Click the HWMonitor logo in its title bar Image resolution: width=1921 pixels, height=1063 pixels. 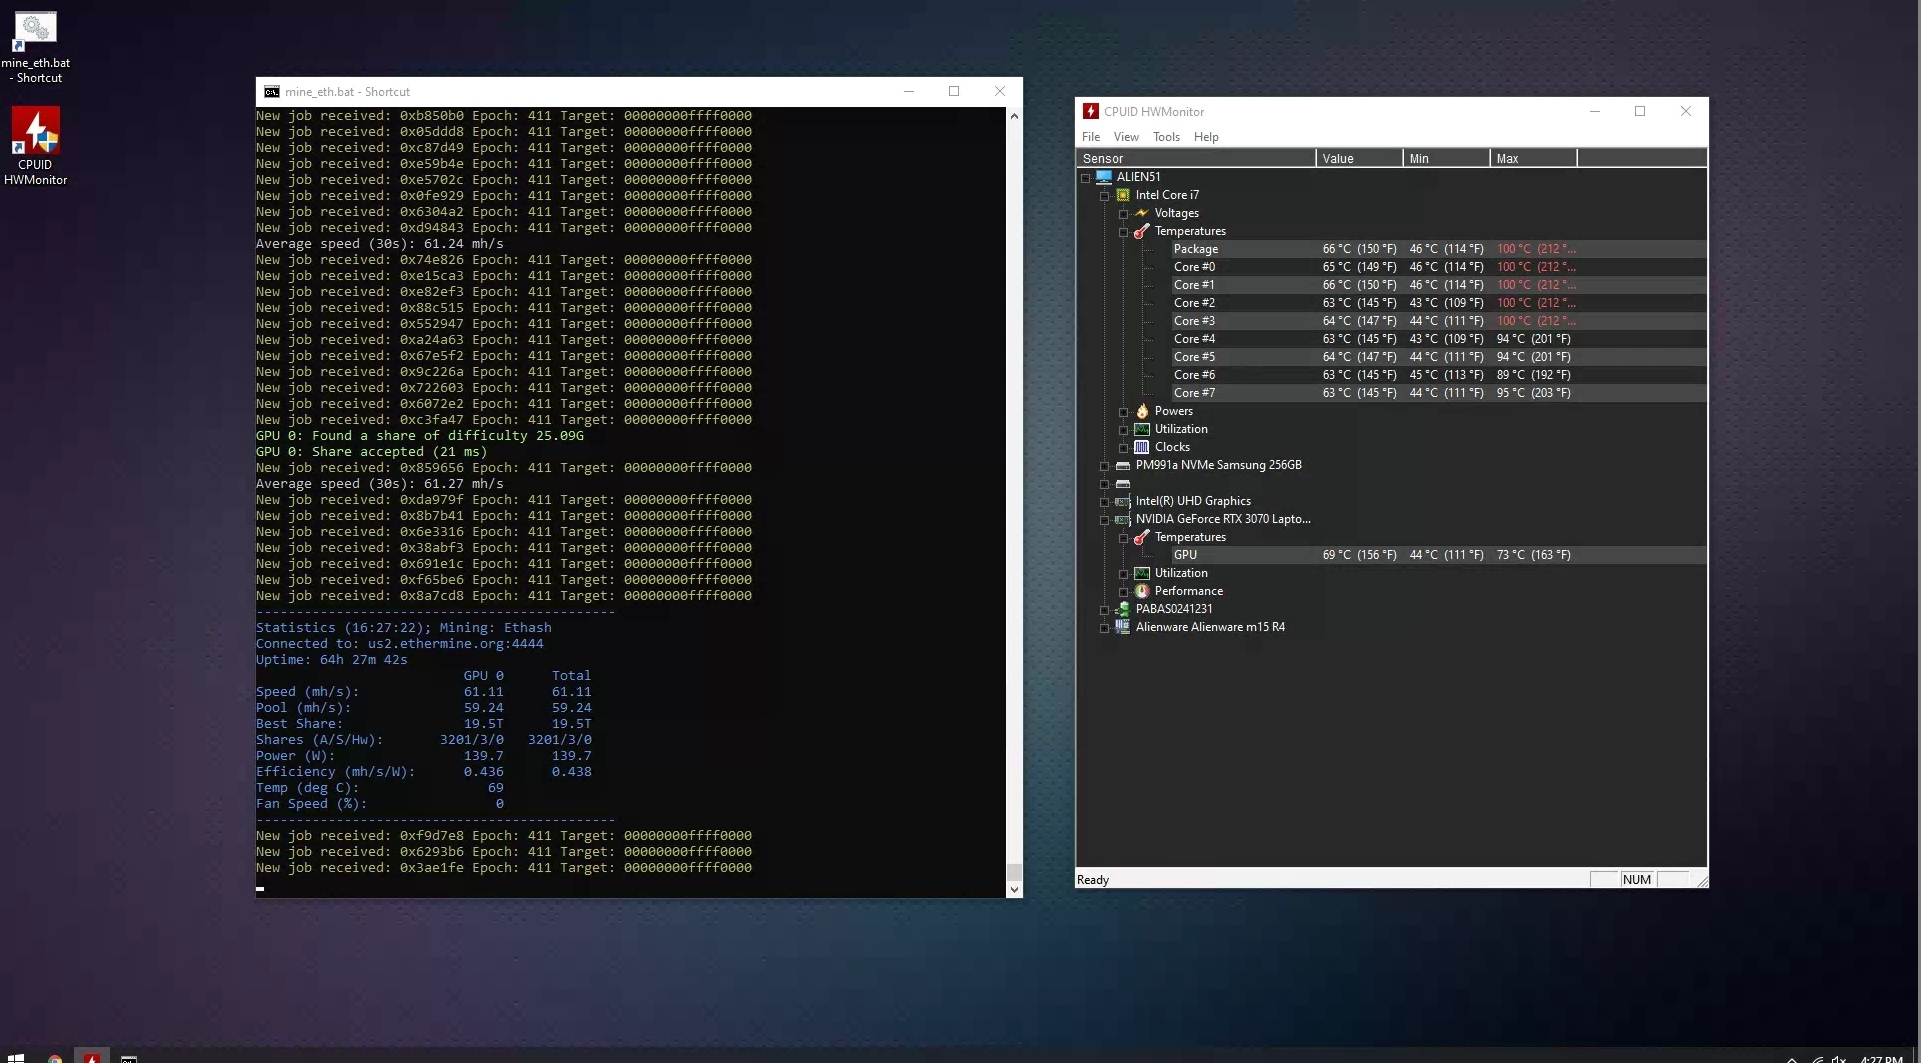(x=1091, y=111)
